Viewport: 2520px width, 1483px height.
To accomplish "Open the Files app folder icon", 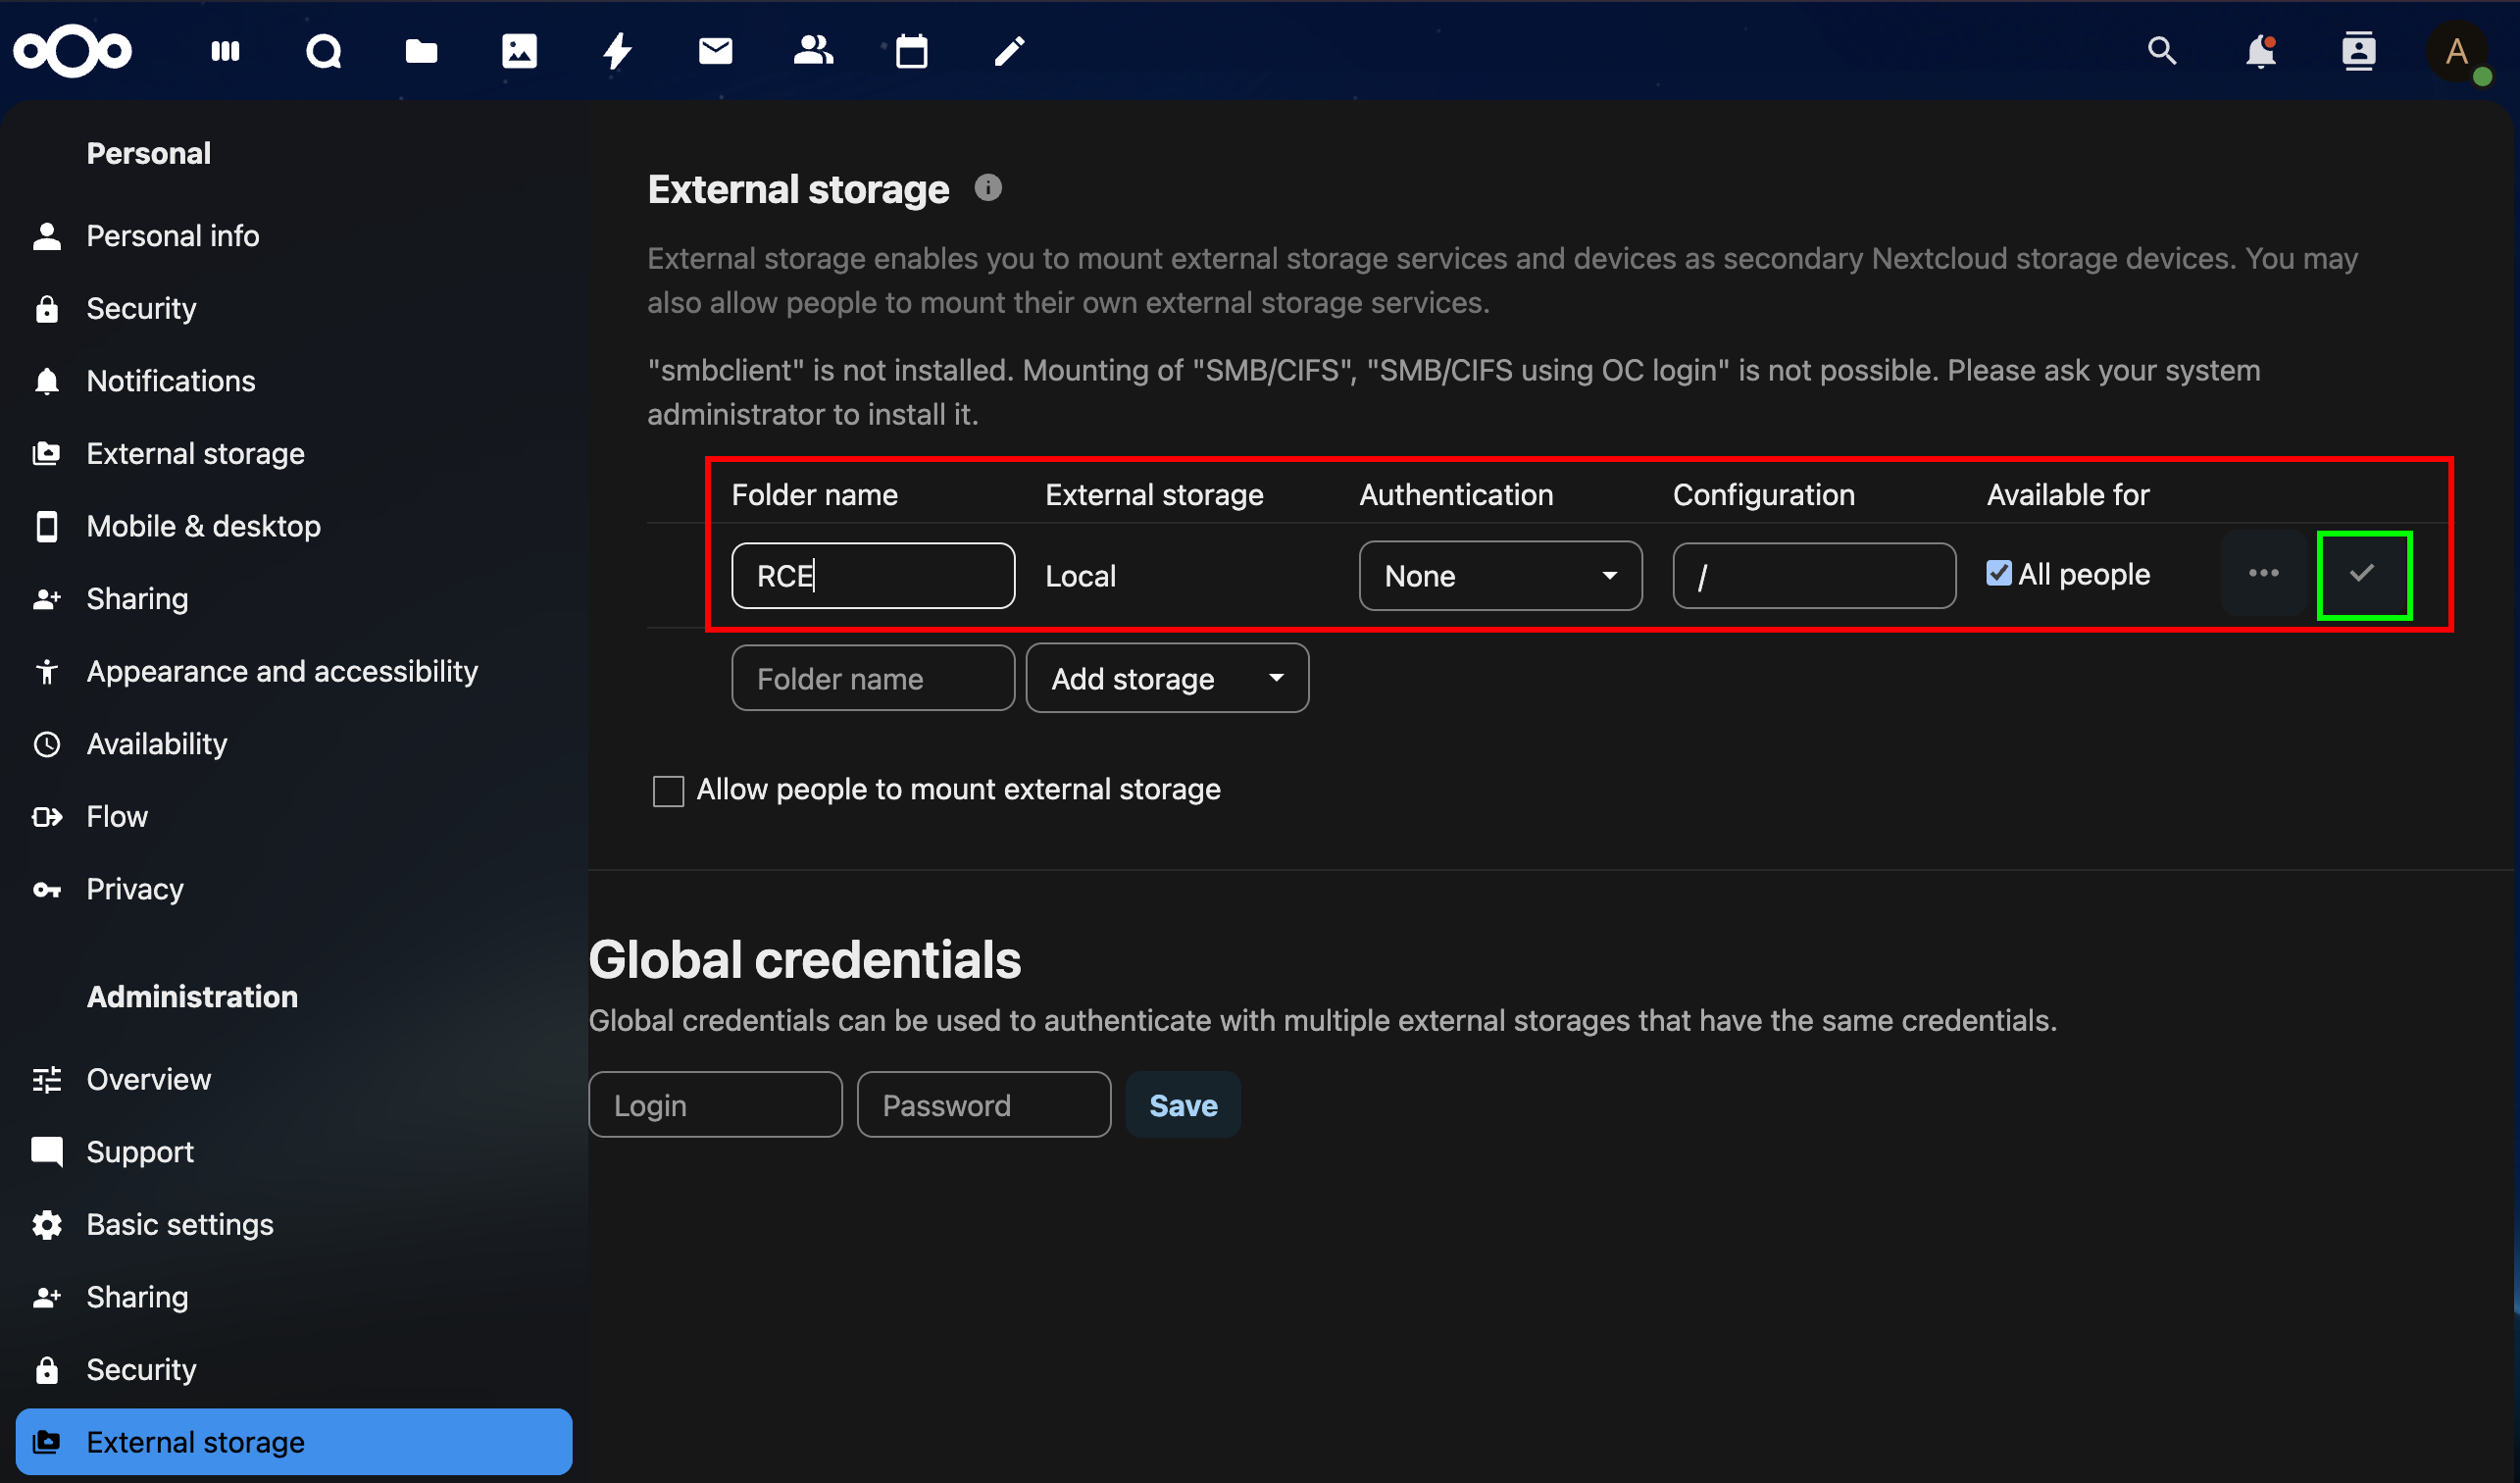I will pos(421,51).
